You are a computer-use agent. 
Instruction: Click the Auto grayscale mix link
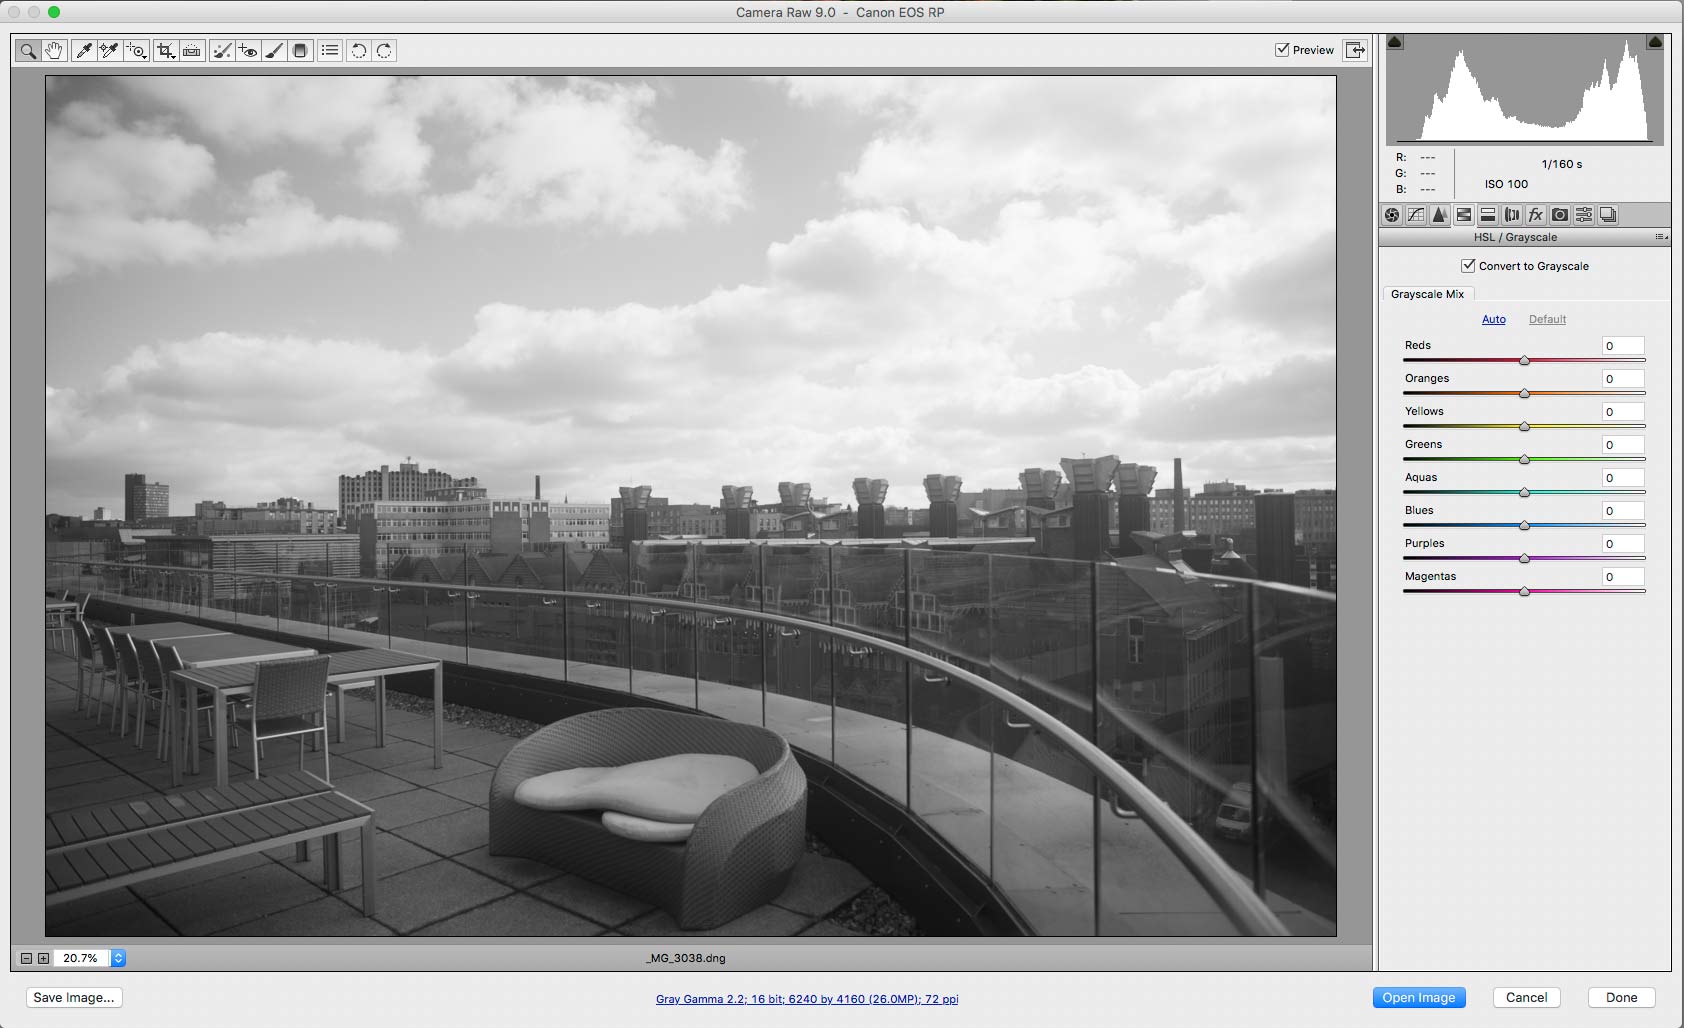pyautogui.click(x=1494, y=319)
